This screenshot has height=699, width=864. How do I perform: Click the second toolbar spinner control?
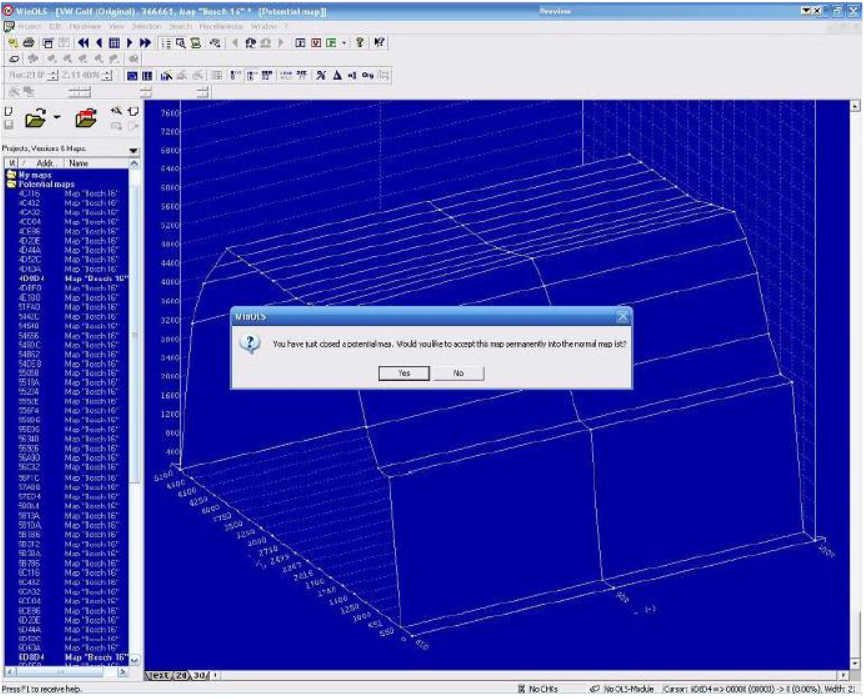click(108, 75)
